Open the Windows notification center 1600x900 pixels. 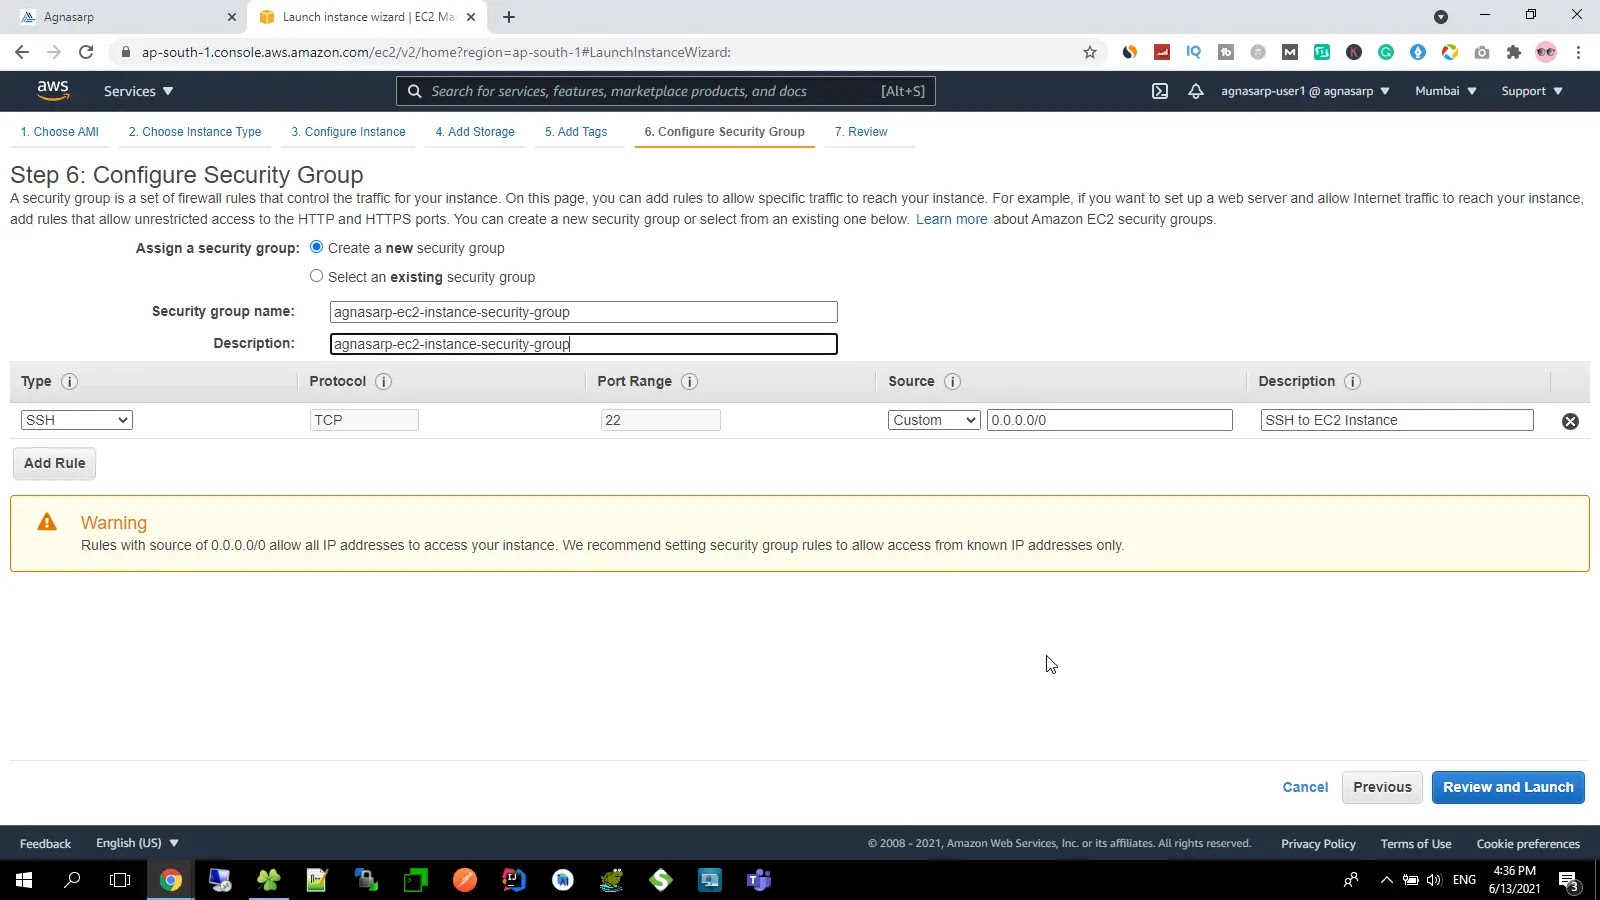(x=1569, y=881)
